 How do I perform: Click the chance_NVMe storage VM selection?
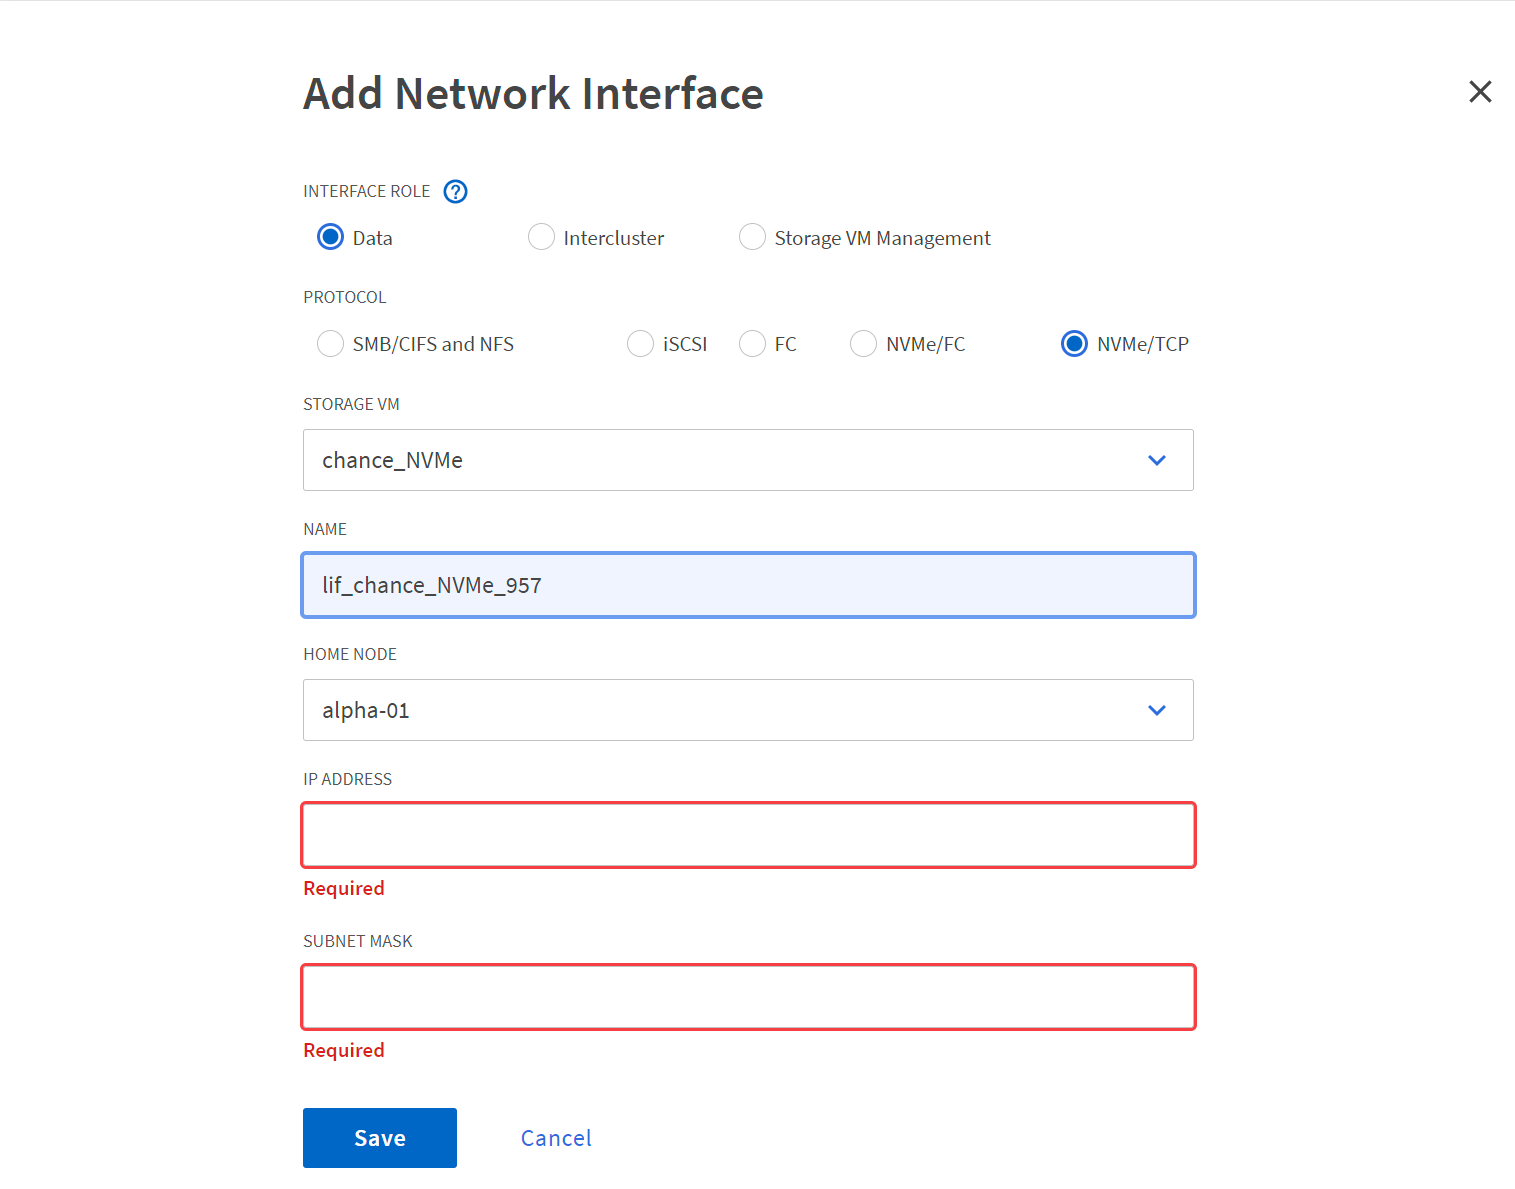tap(392, 460)
